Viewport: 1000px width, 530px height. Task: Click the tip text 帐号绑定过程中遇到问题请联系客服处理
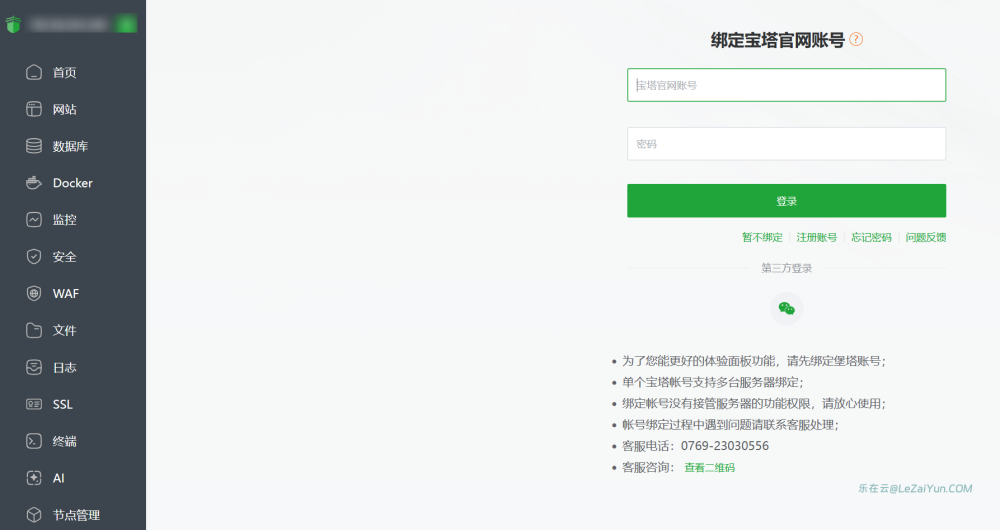point(728,425)
